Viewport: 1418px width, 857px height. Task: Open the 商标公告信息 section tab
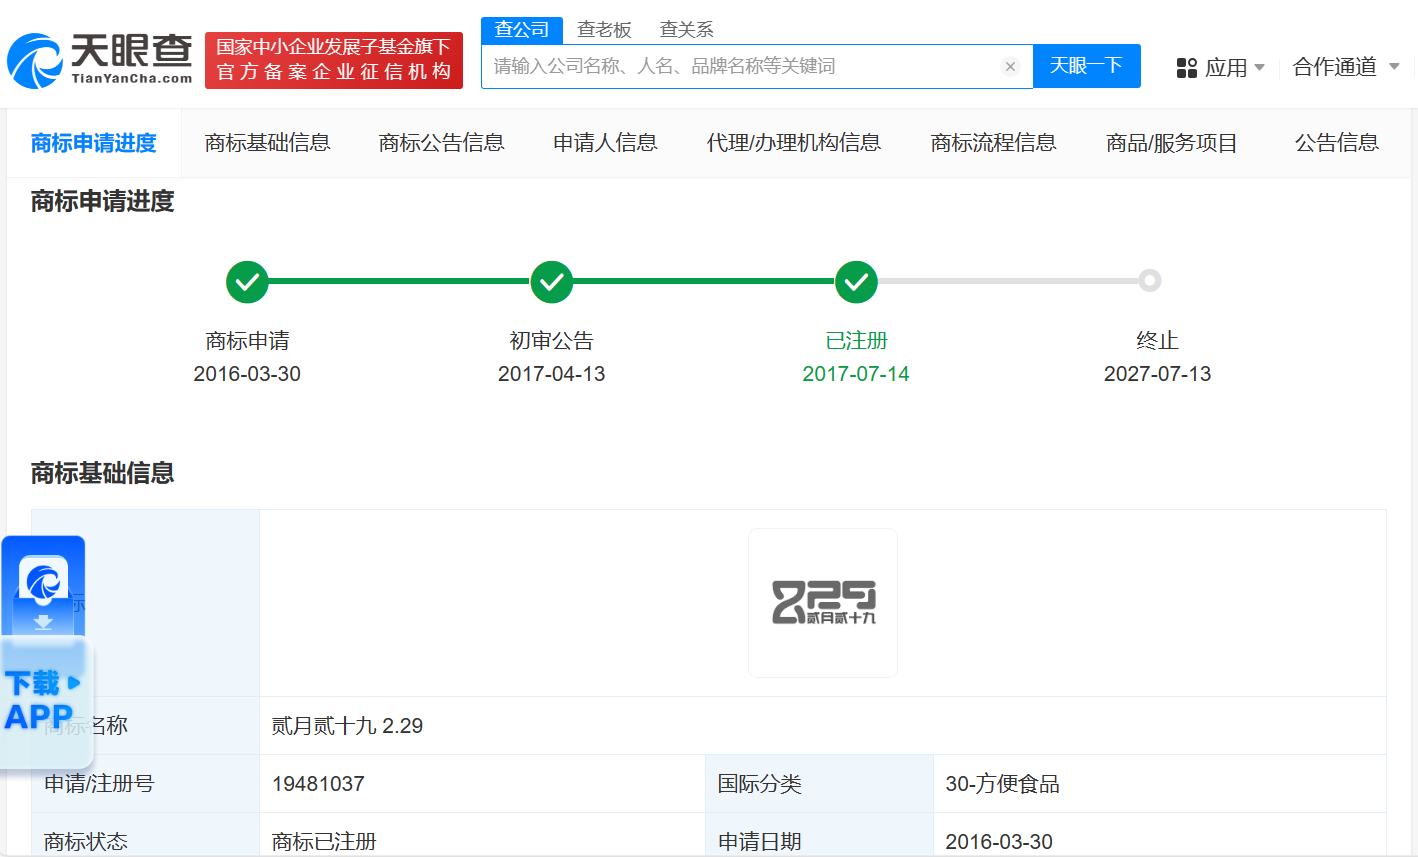[441, 143]
